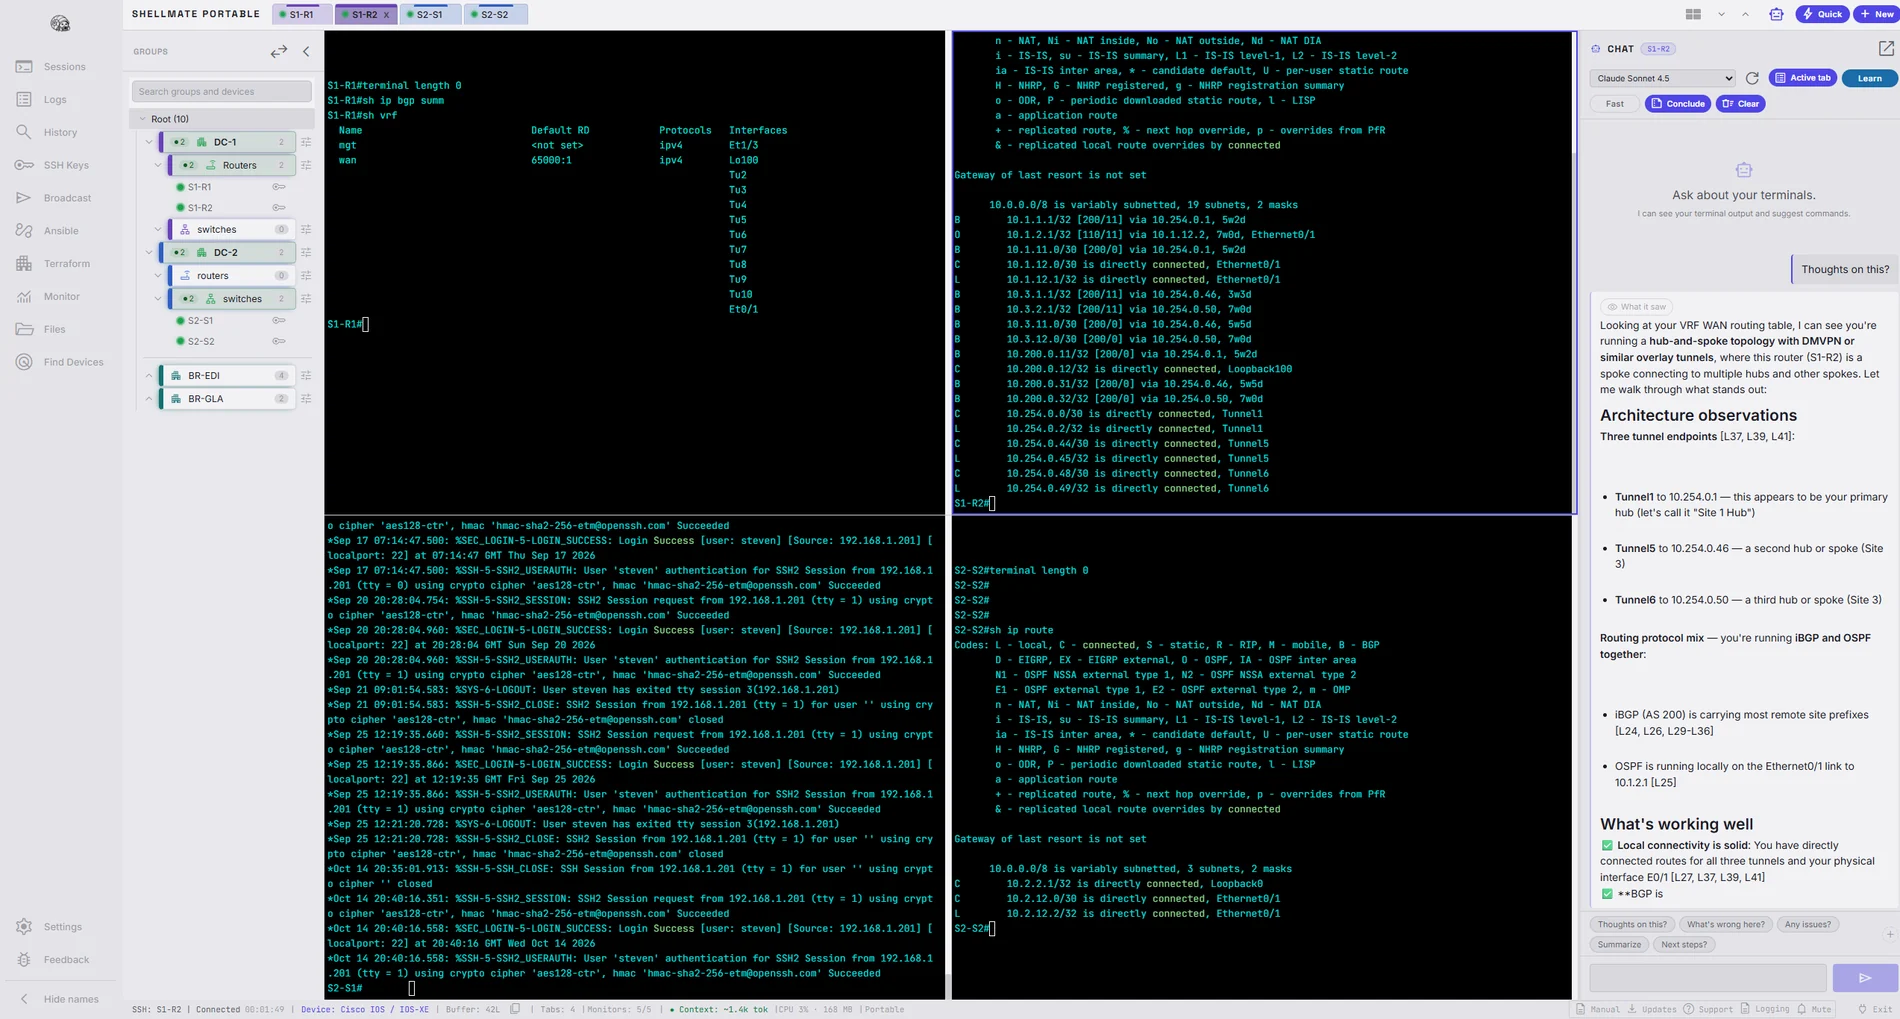Viewport: 1900px width, 1019px height.
Task: Focus the chat message input box
Action: tap(1708, 978)
